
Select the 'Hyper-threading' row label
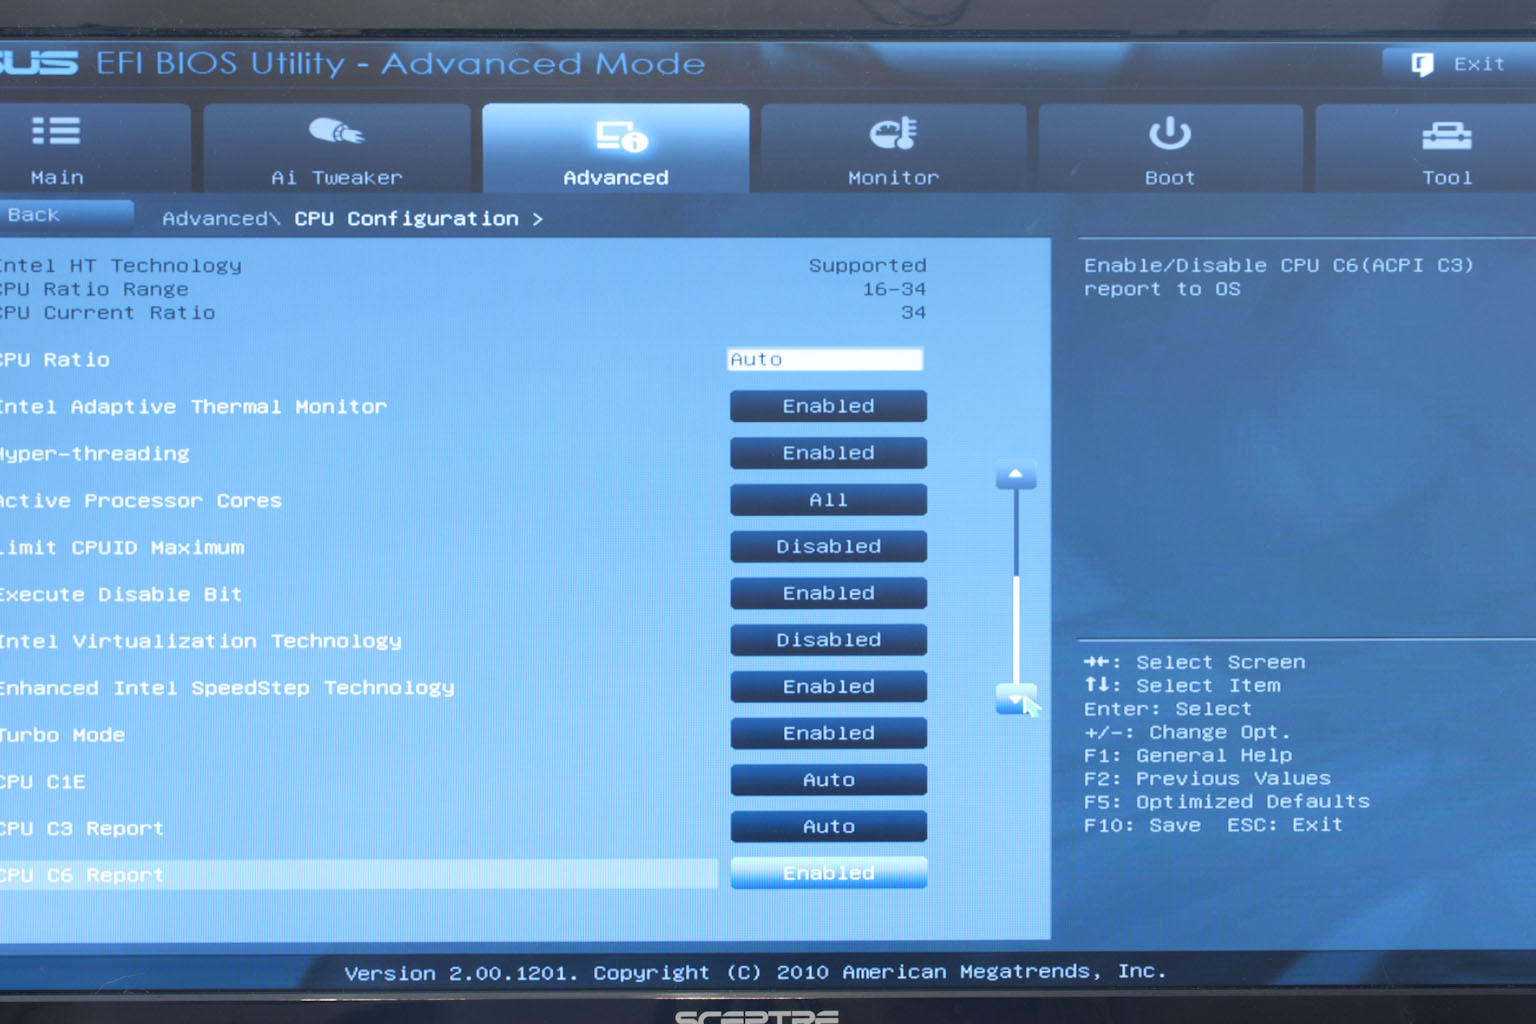point(95,454)
